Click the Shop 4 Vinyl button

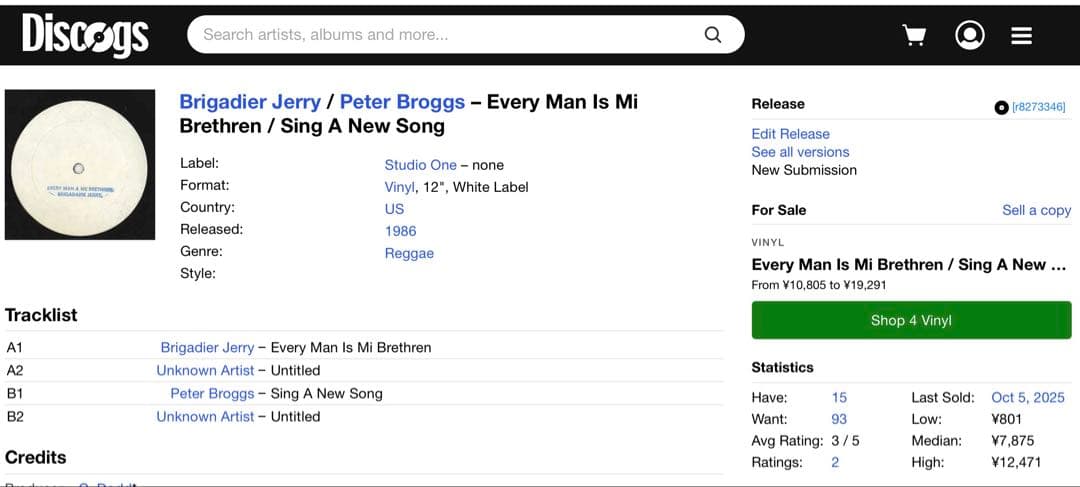click(x=911, y=320)
